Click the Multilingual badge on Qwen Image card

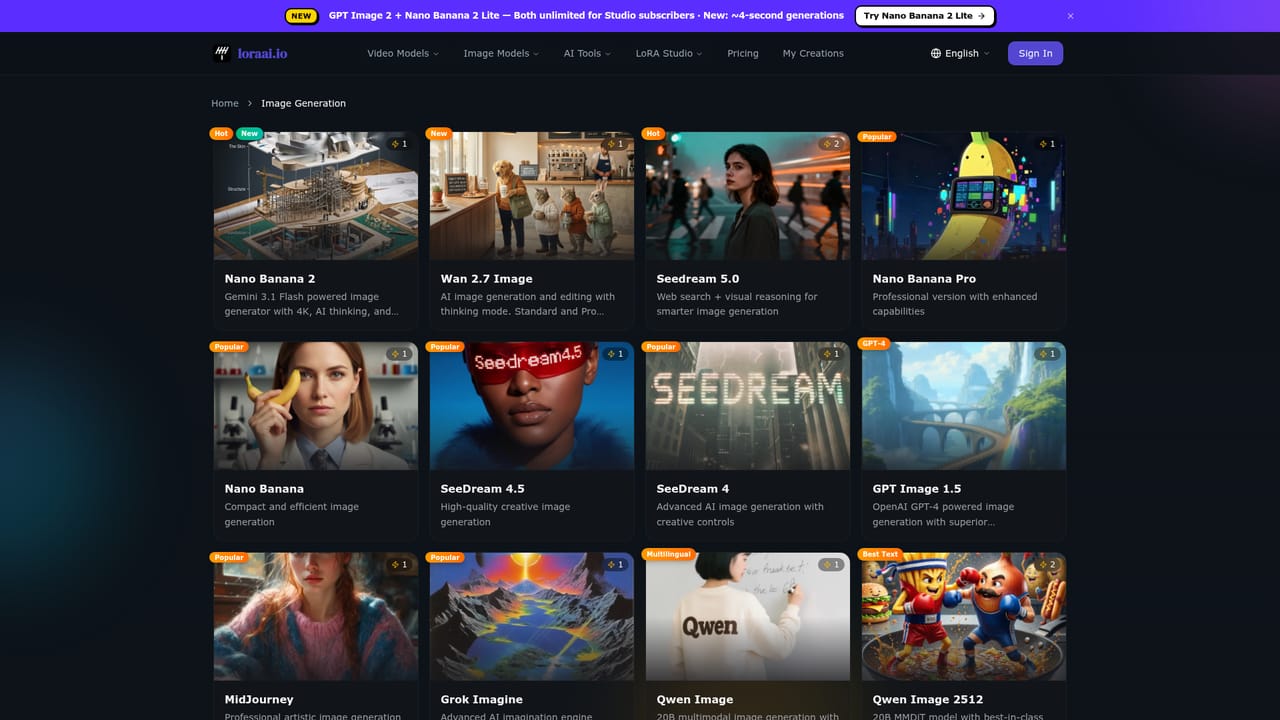click(669, 554)
